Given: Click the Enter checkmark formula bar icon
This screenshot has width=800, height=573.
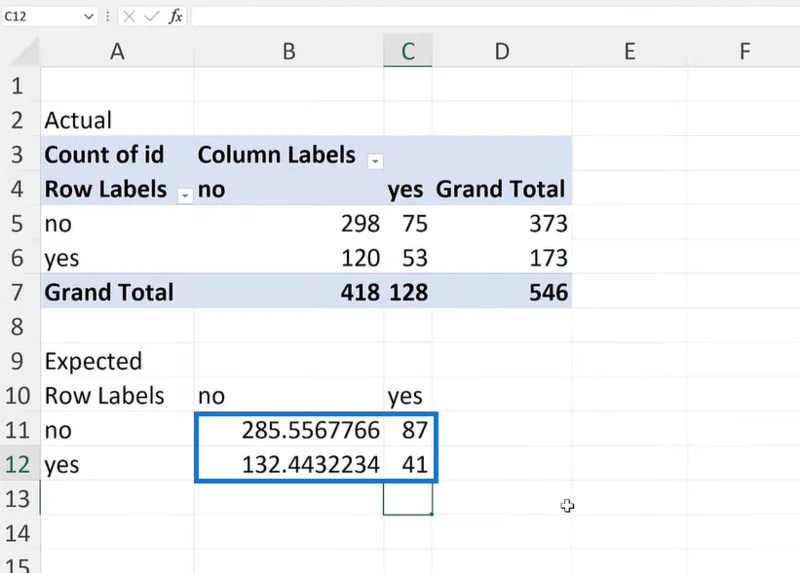Looking at the screenshot, I should pos(152,16).
